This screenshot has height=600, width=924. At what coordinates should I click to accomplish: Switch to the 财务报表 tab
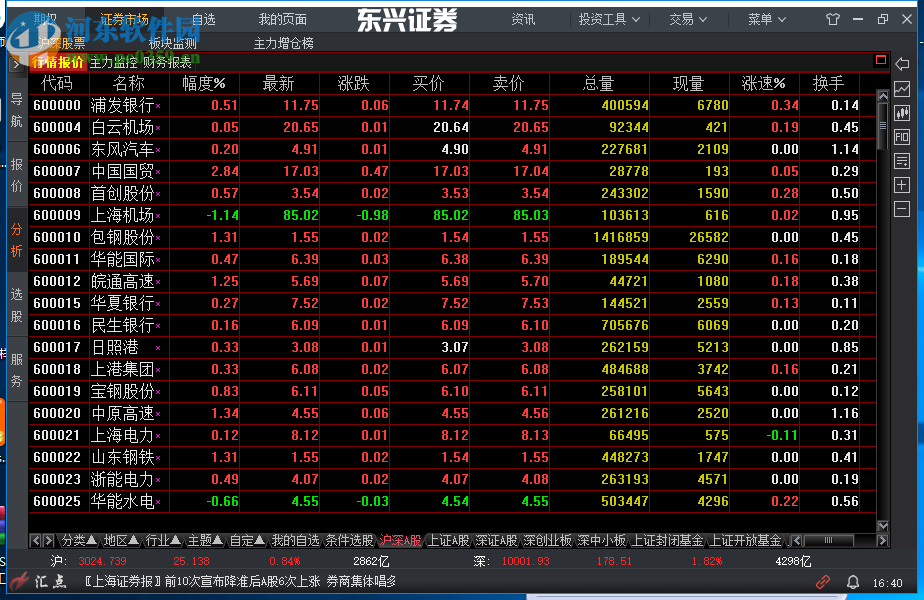[167, 62]
